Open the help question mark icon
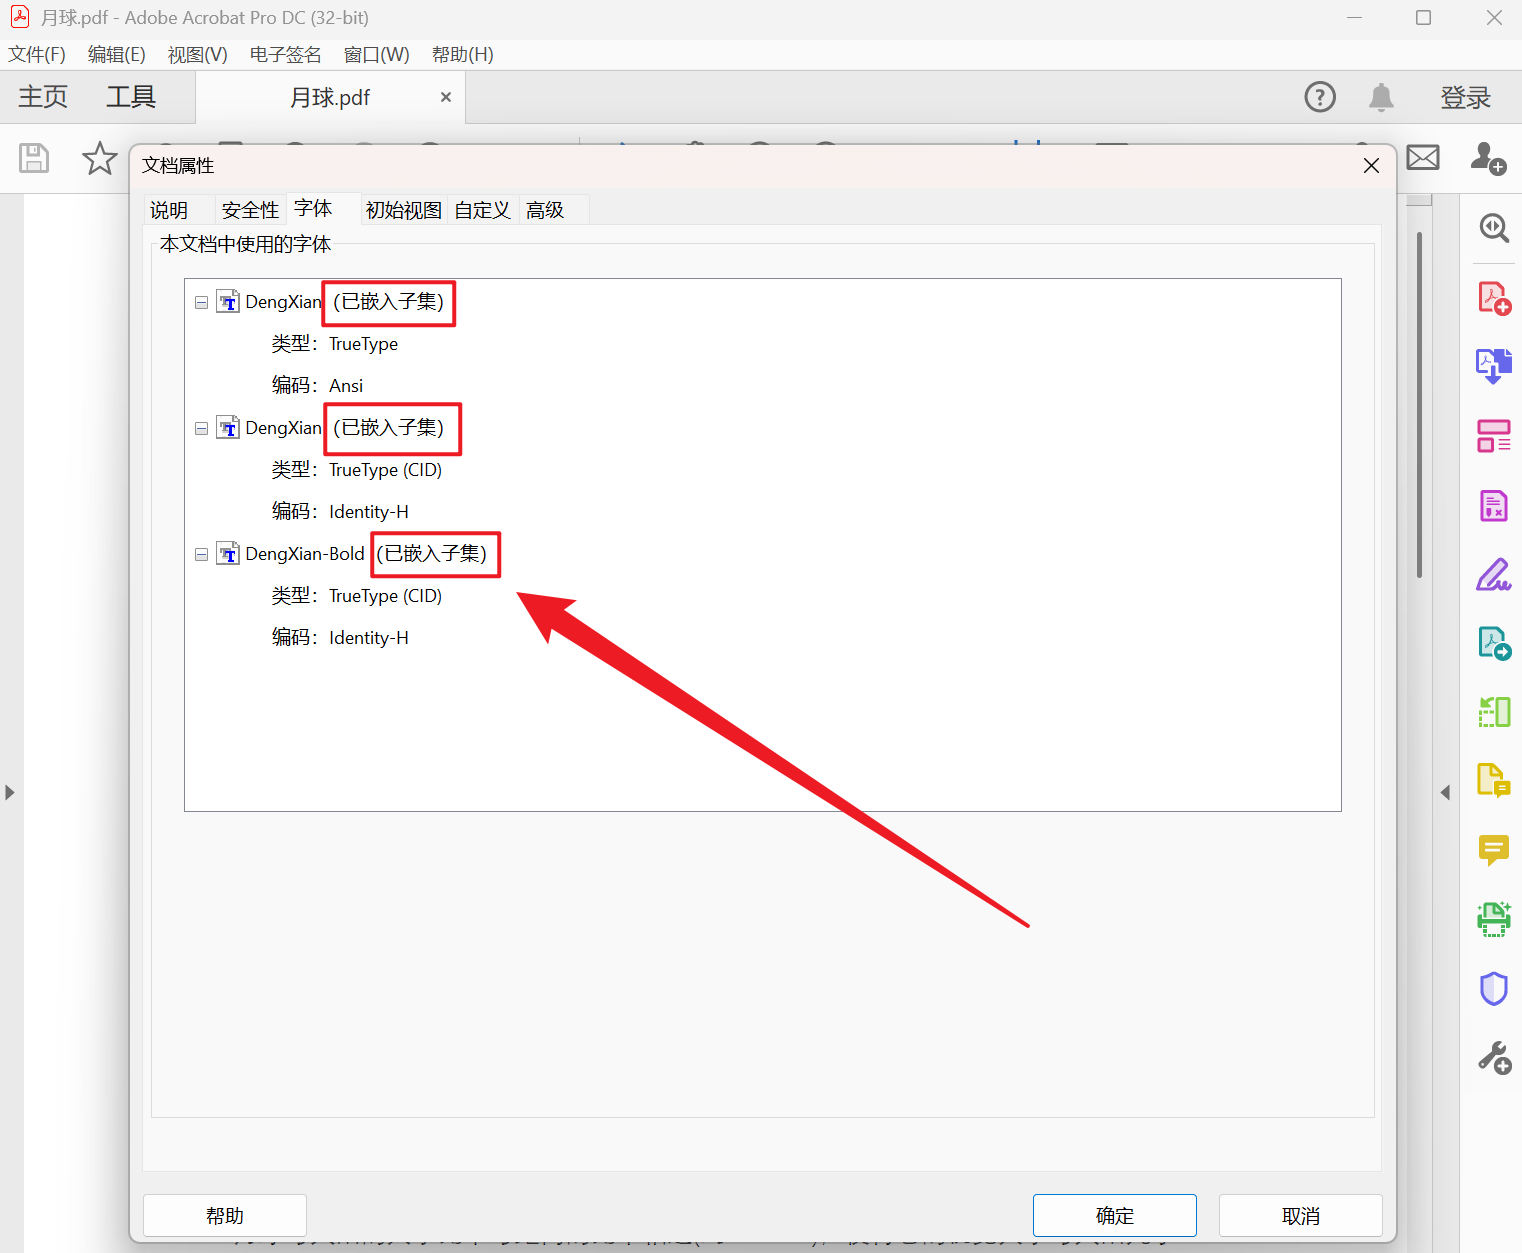Screen dimensions: 1522x1253 (x=1320, y=97)
